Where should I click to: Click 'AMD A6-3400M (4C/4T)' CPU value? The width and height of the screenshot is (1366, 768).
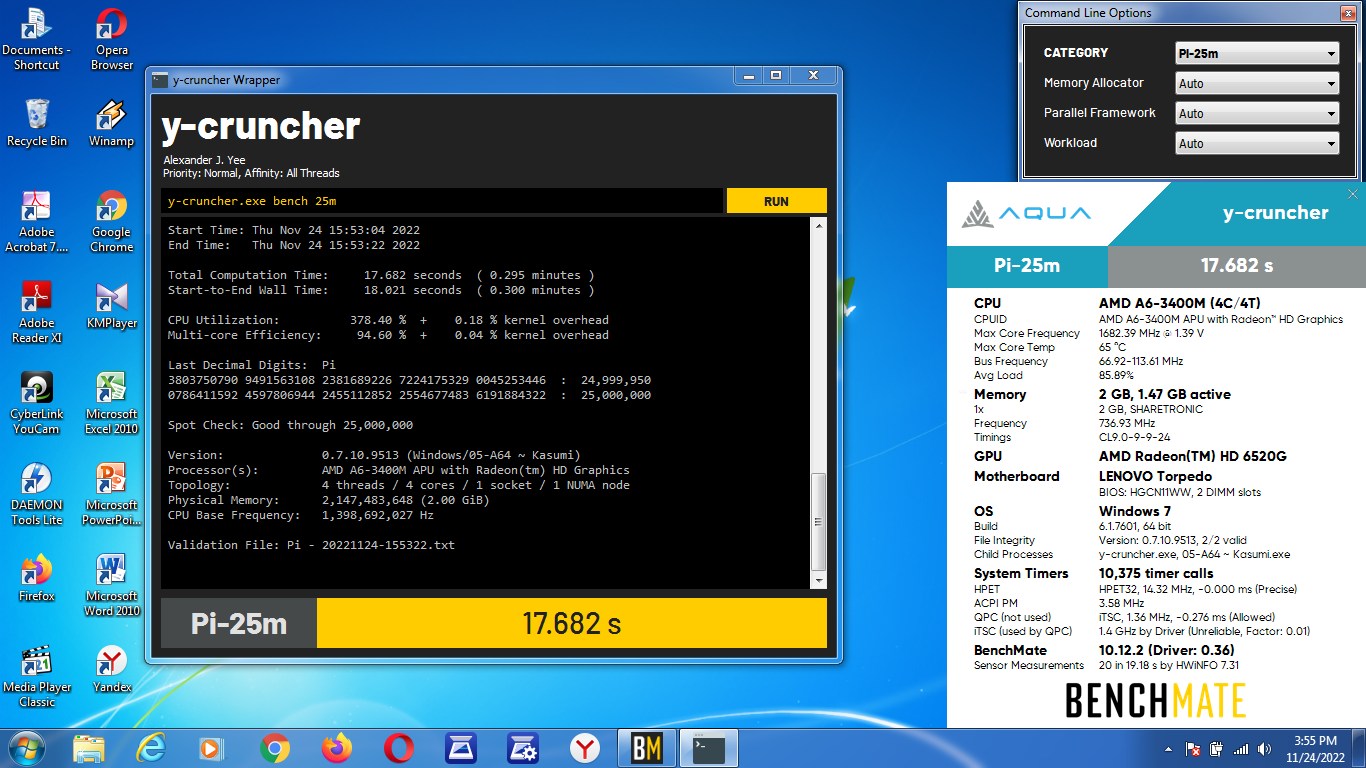pos(1180,303)
